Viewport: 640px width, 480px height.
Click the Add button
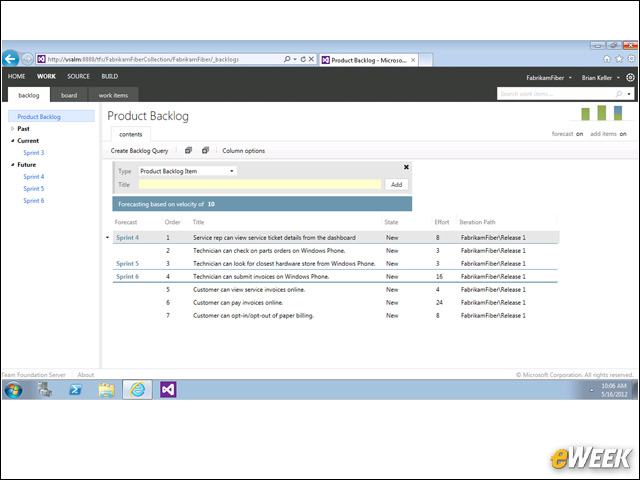click(396, 184)
